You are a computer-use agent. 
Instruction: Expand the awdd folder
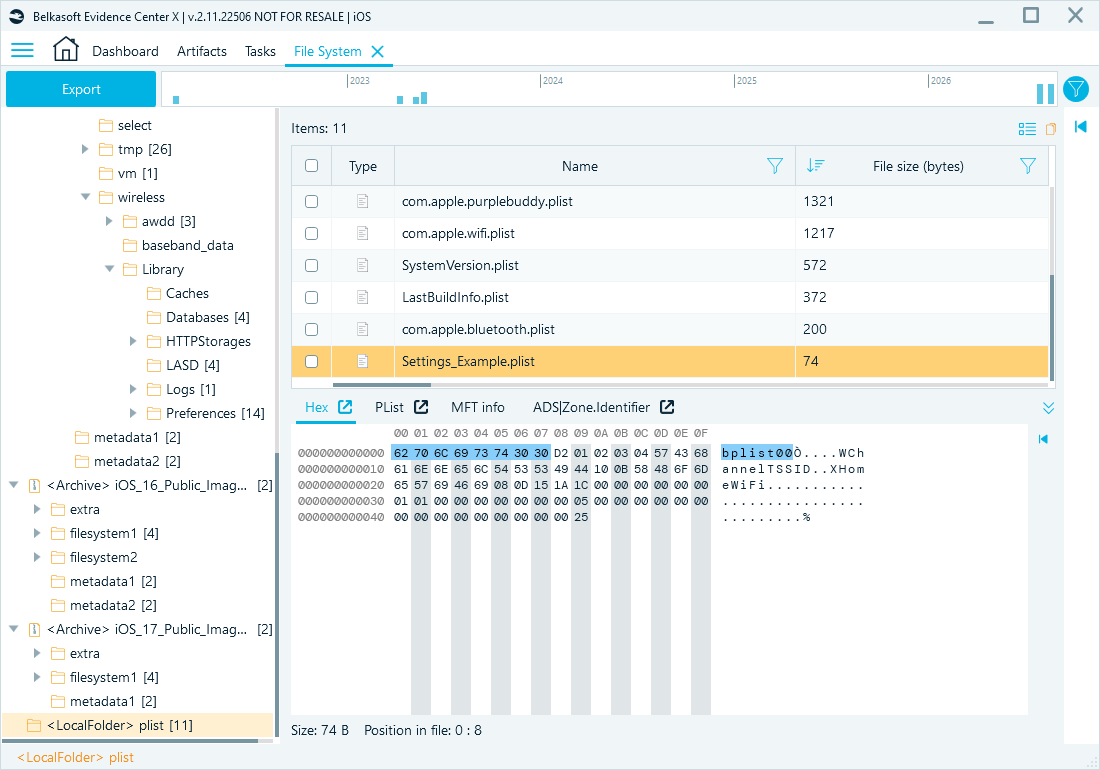point(109,221)
